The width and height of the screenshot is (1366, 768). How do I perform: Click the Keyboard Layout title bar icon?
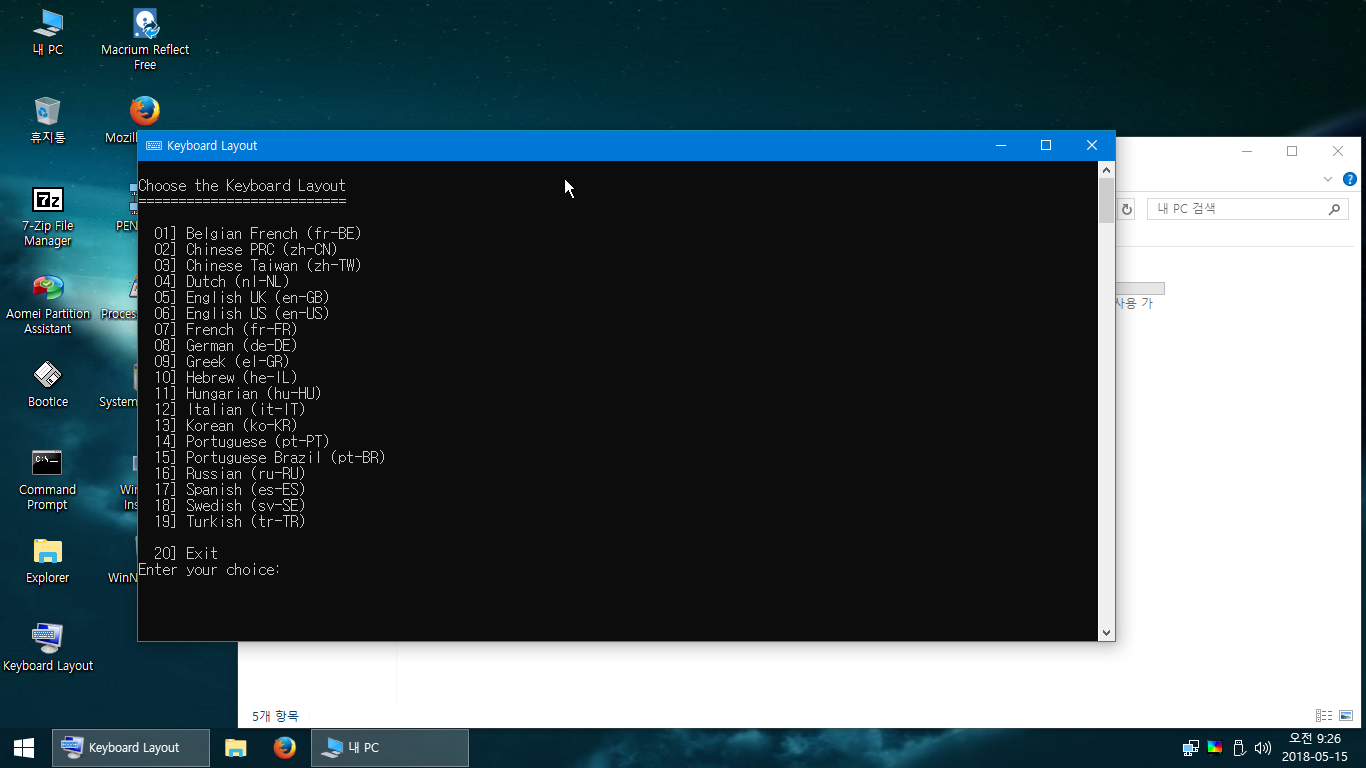154,145
